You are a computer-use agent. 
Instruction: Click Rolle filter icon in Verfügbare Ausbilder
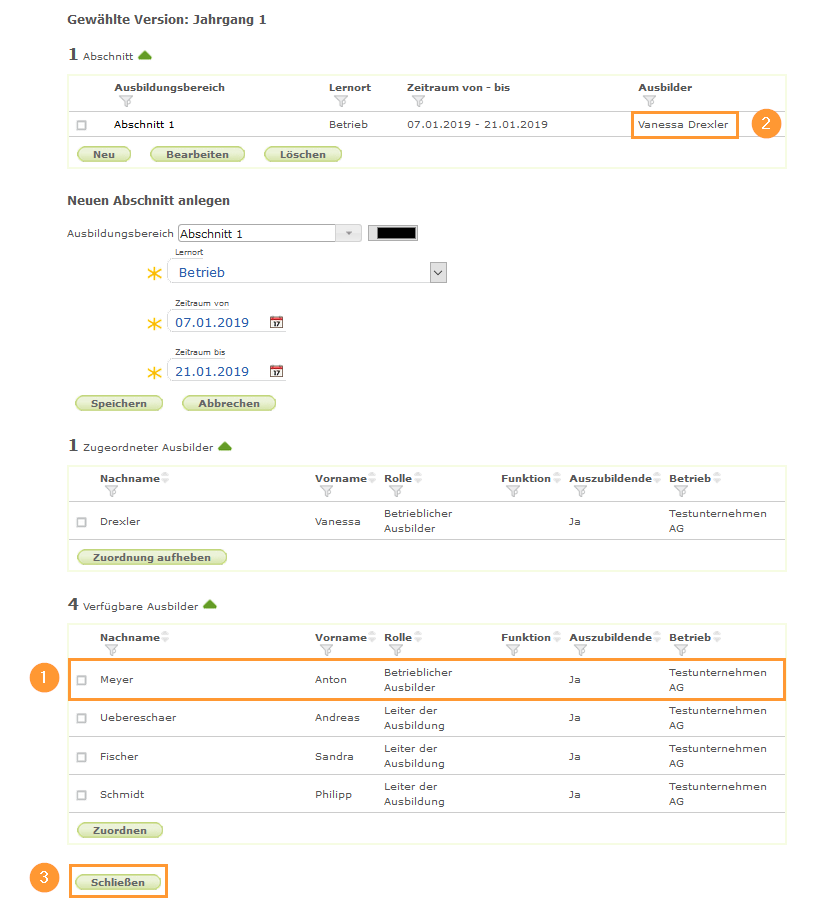(x=396, y=650)
